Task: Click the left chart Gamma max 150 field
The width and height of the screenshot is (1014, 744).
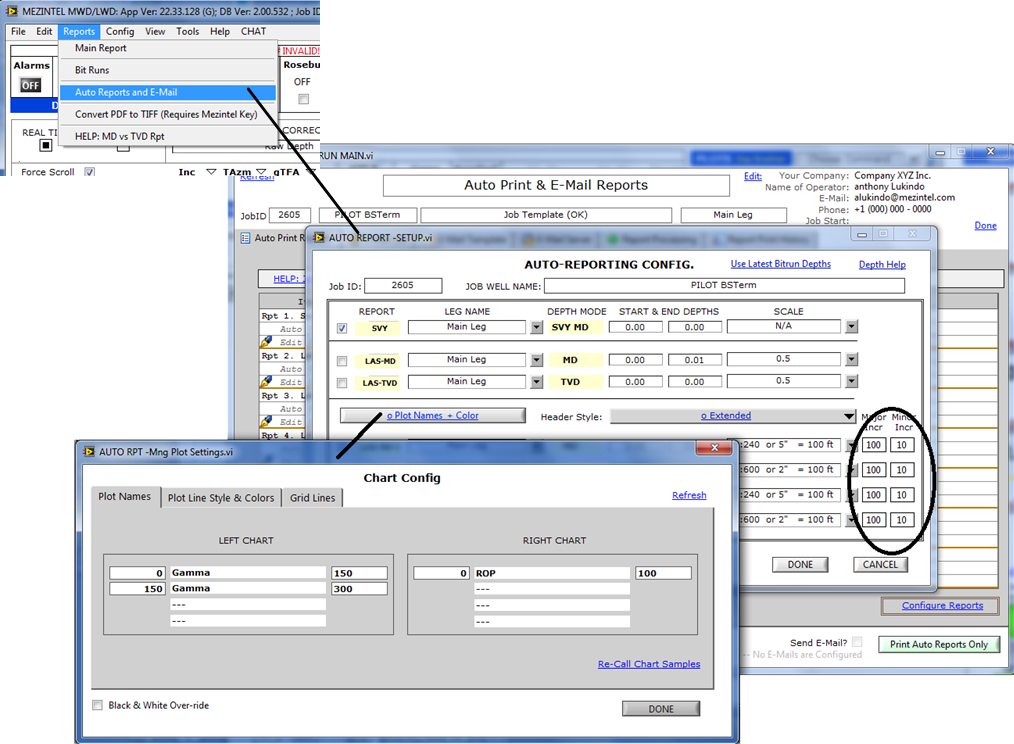Action: pos(360,573)
